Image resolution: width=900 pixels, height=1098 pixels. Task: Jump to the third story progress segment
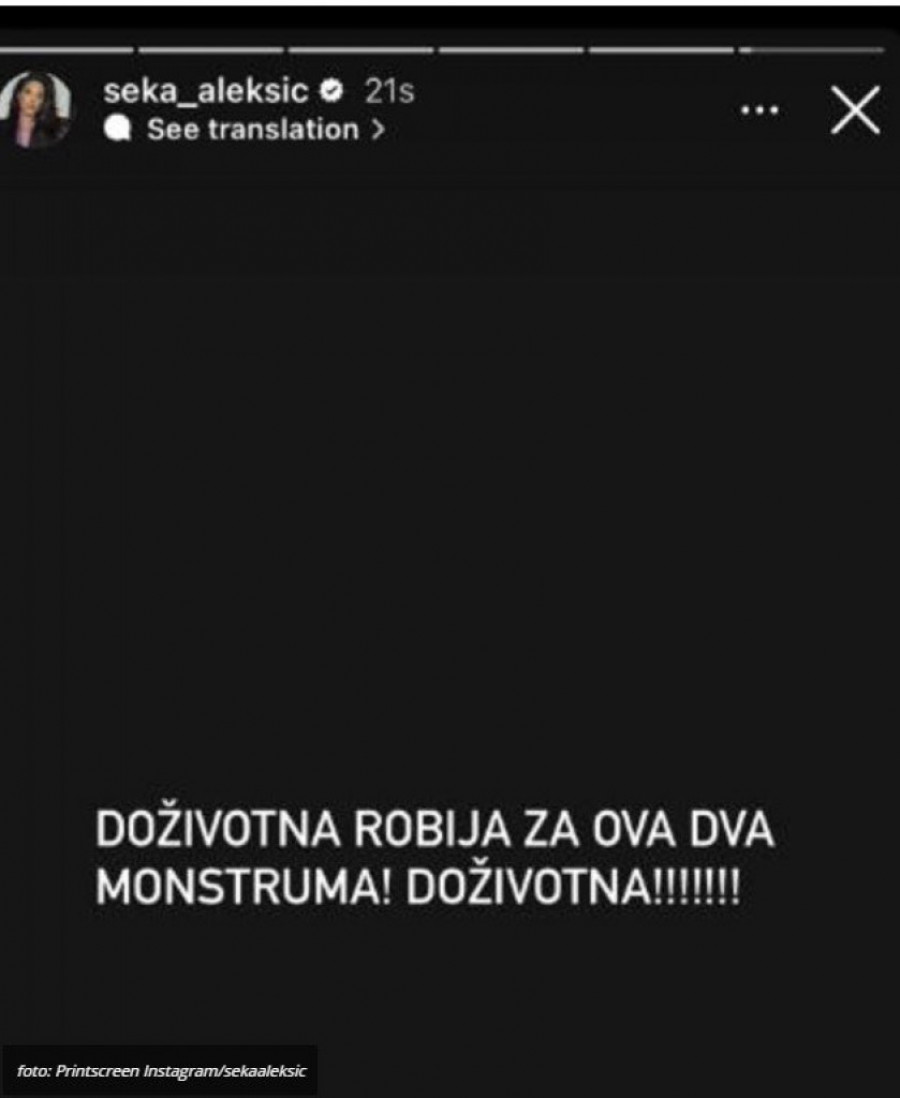(x=361, y=50)
